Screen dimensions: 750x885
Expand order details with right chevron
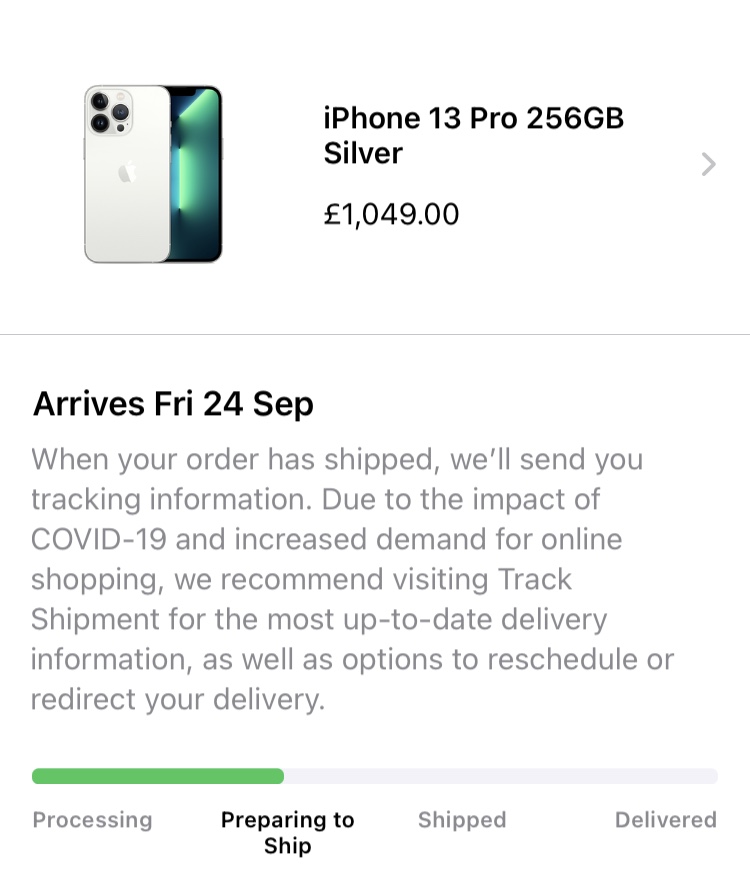click(709, 164)
